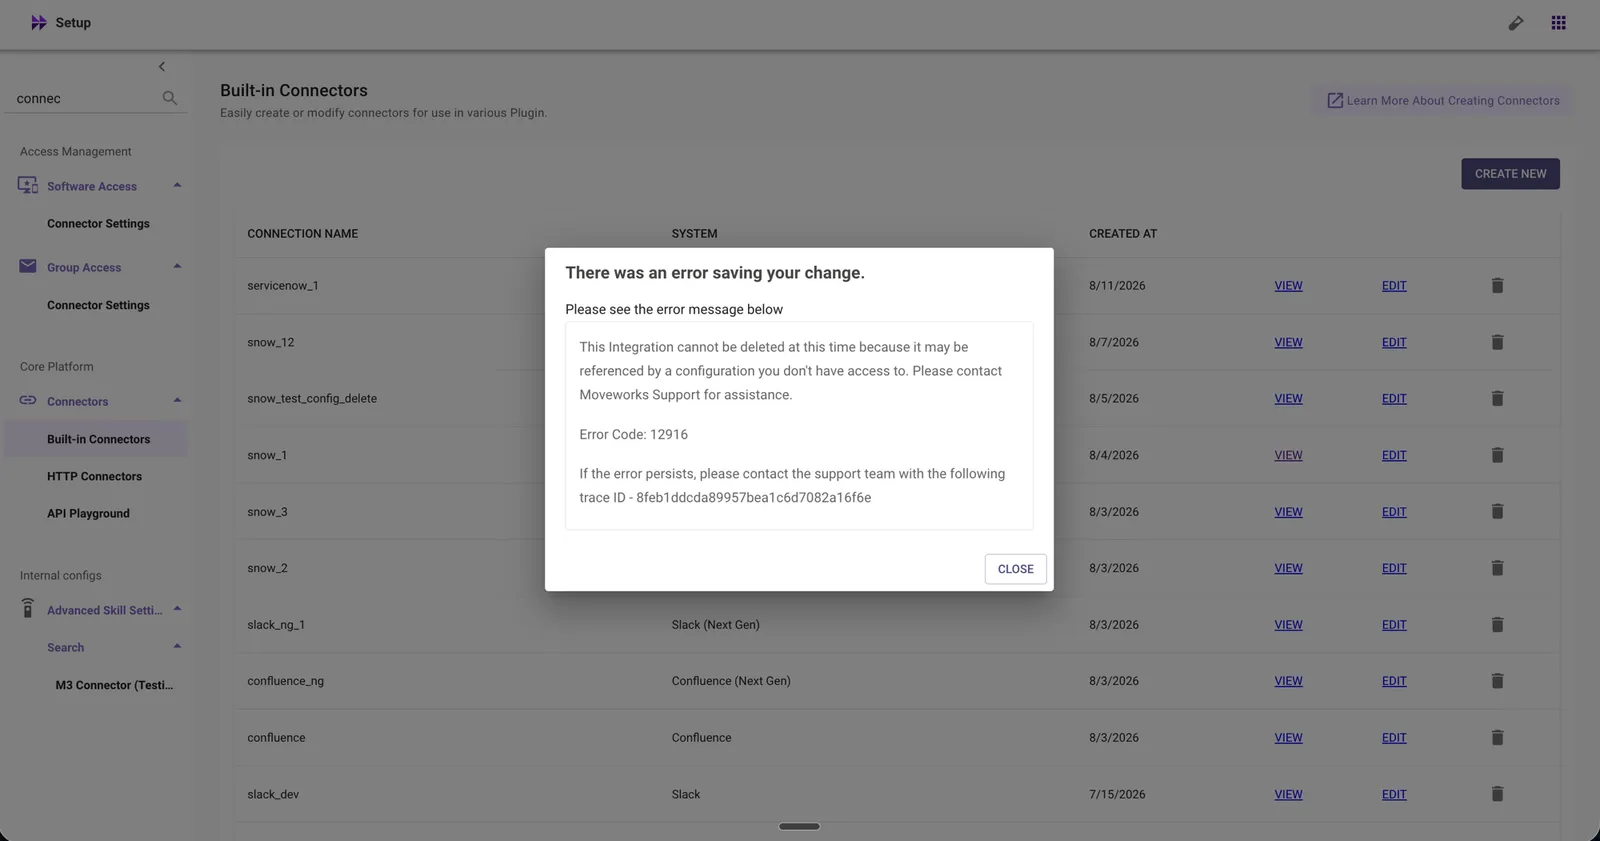Collapse the Group Access section arrow
1600x841 pixels.
177,266
